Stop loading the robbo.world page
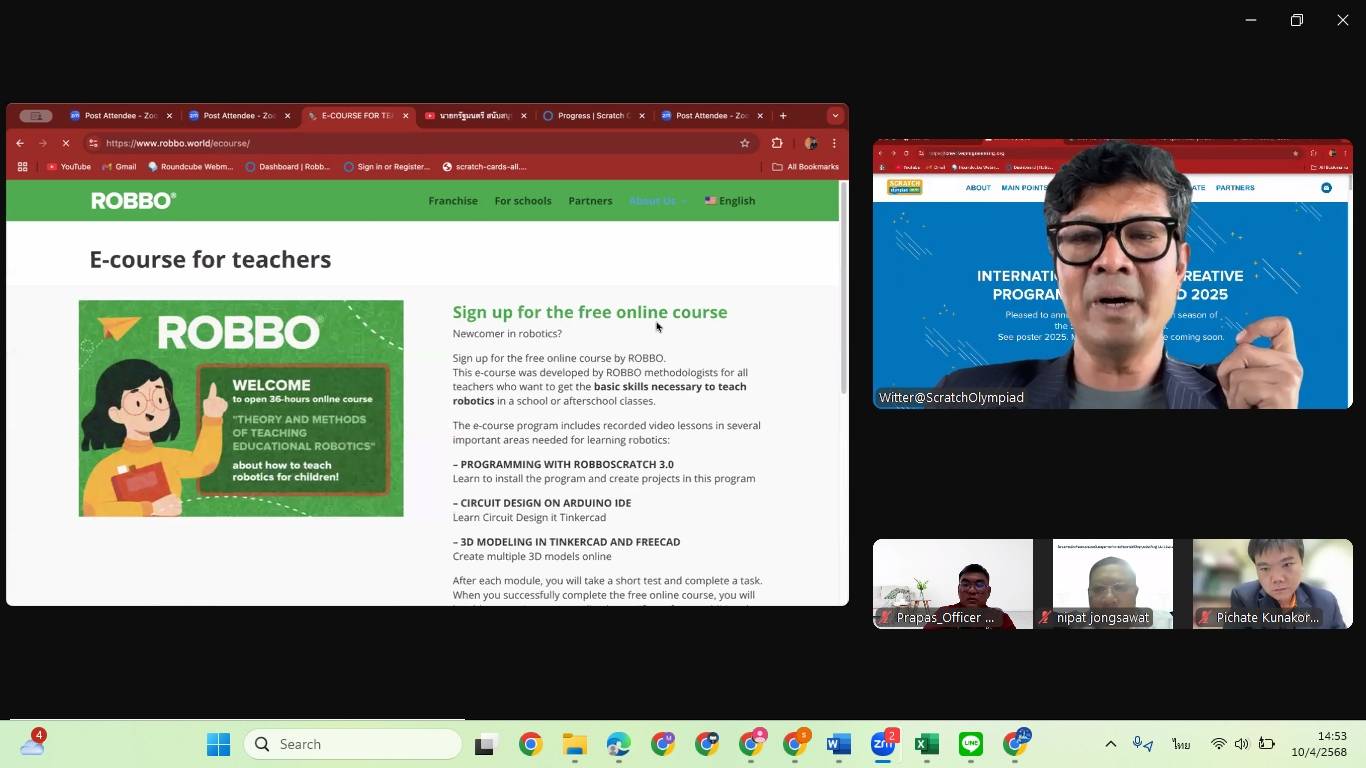The image size is (1366, 768). click(66, 143)
